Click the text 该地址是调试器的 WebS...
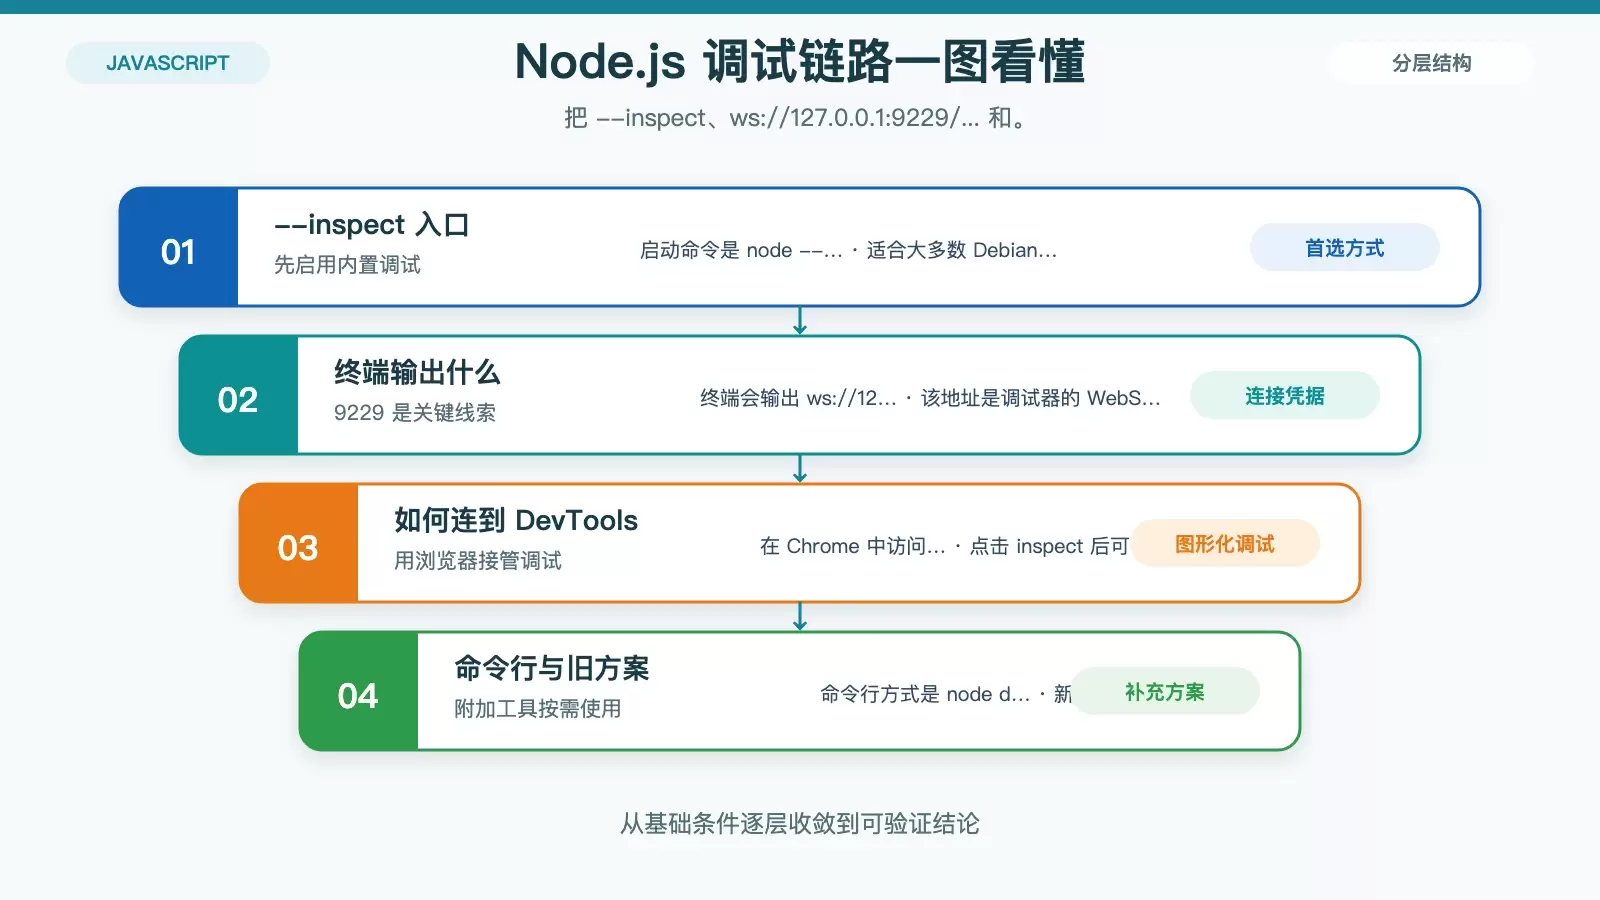 click(x=1040, y=398)
